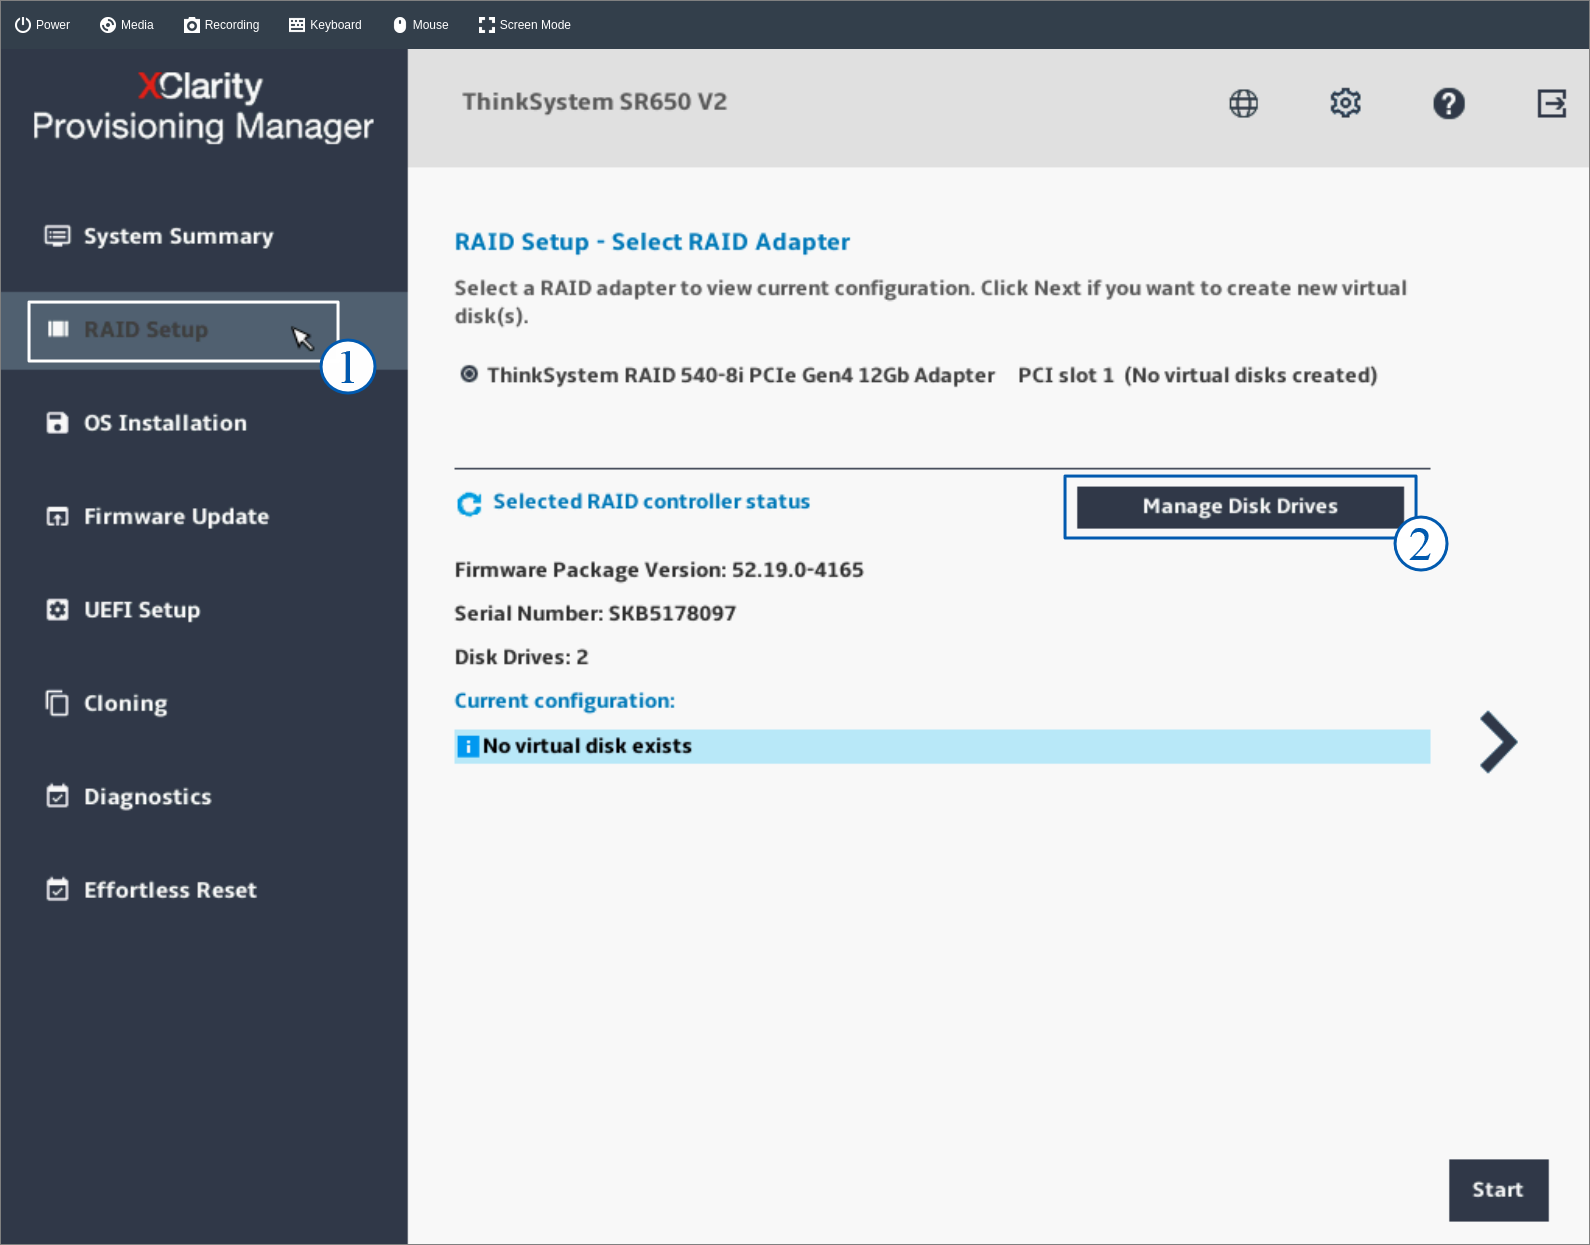Click the RAID Setup sidebar icon
The width and height of the screenshot is (1590, 1245).
[58, 329]
